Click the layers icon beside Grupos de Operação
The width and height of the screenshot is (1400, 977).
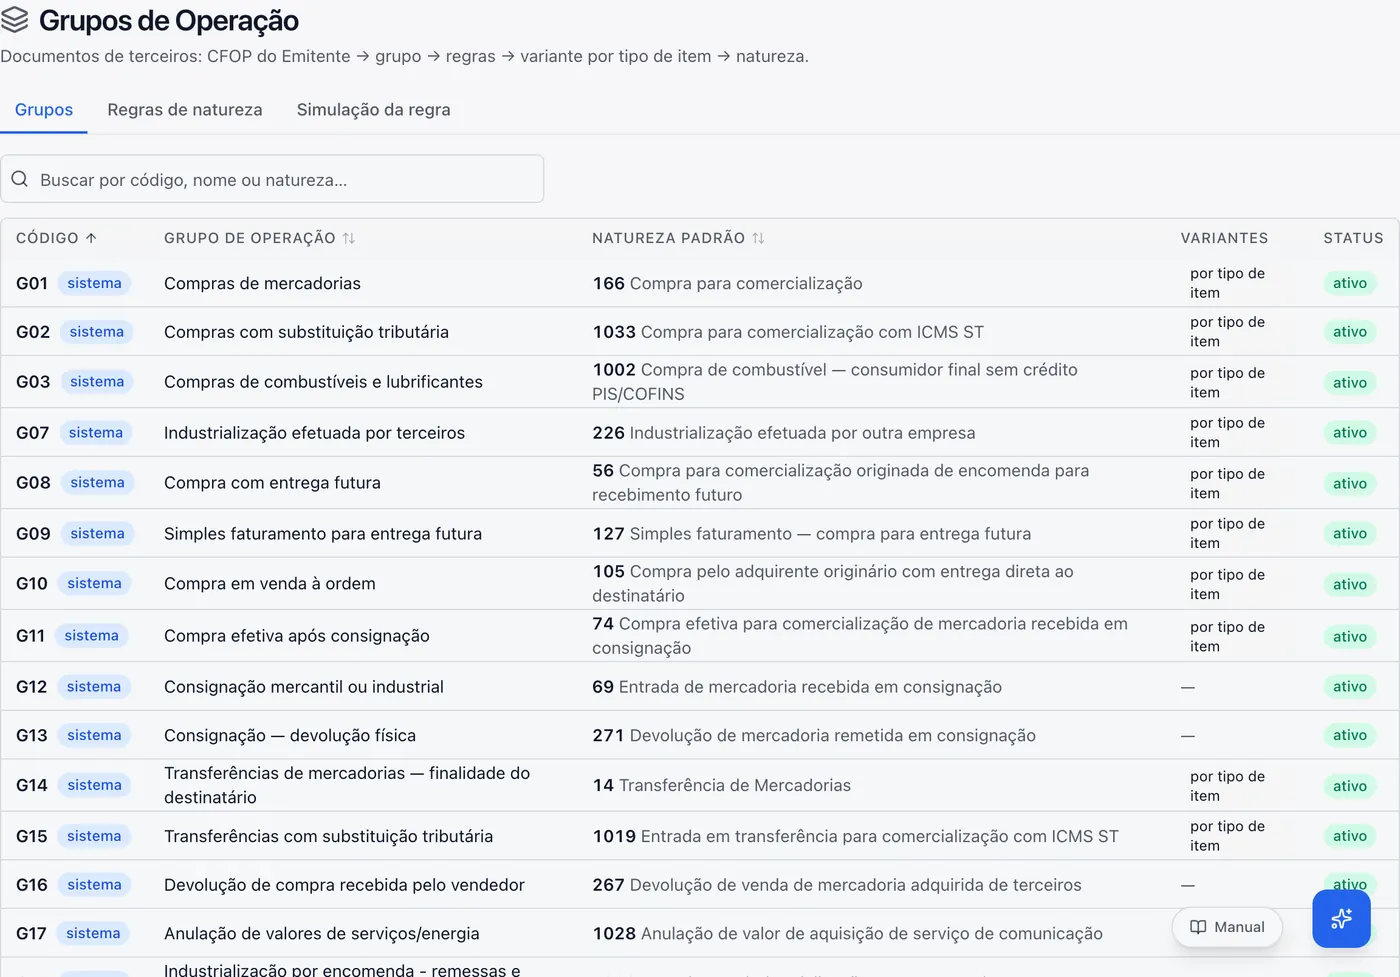tap(15, 20)
